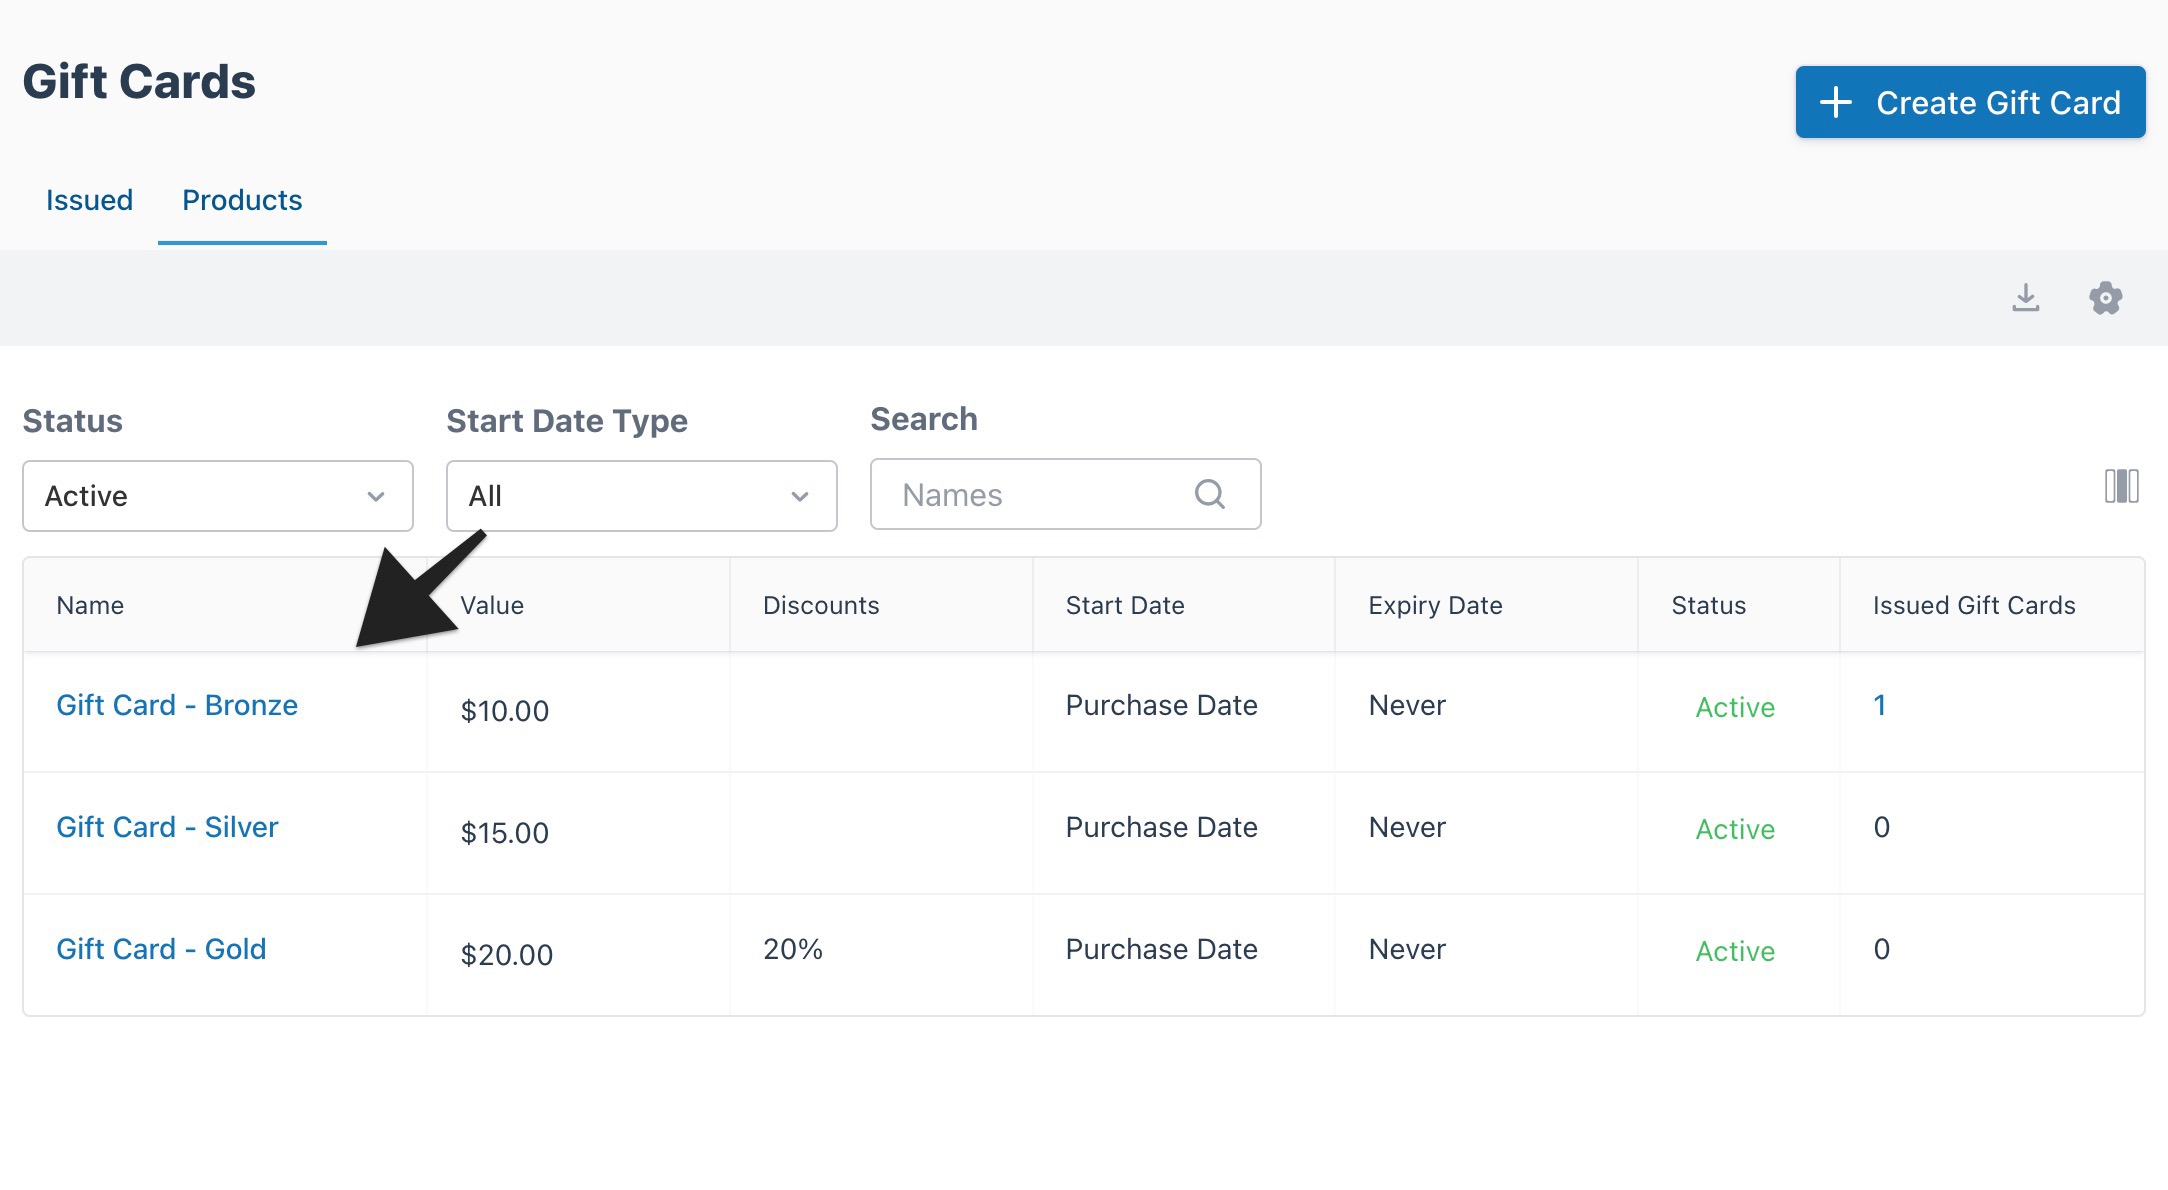The image size is (2168, 1190).
Task: Open the Status dropdown showing Active
Action: [218, 496]
